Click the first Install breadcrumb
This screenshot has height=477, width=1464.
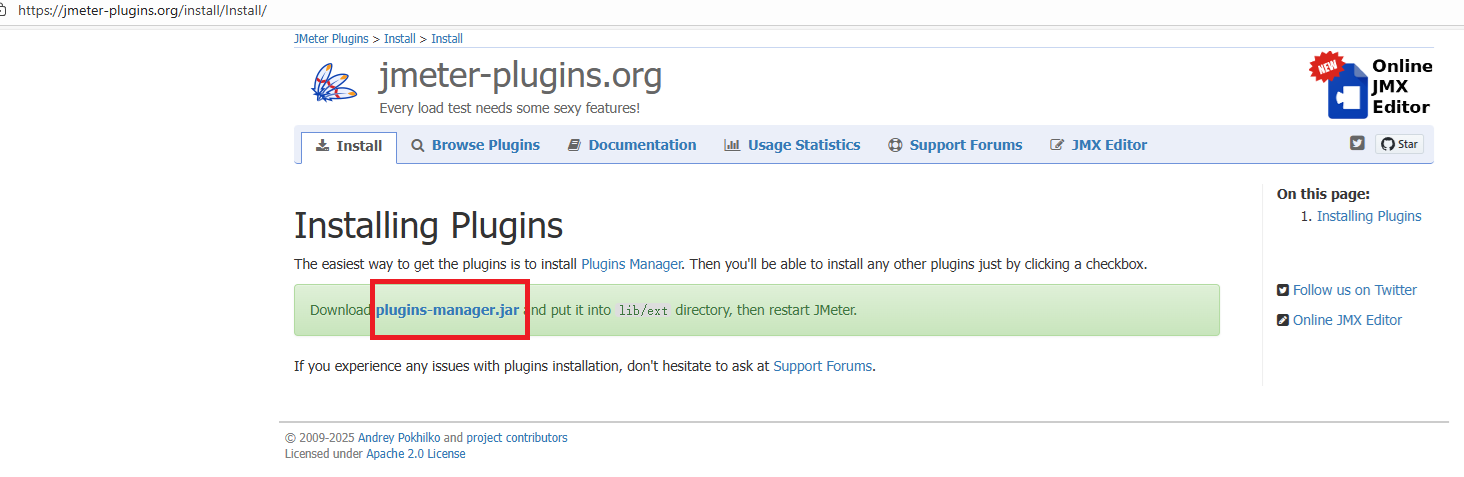click(x=400, y=39)
